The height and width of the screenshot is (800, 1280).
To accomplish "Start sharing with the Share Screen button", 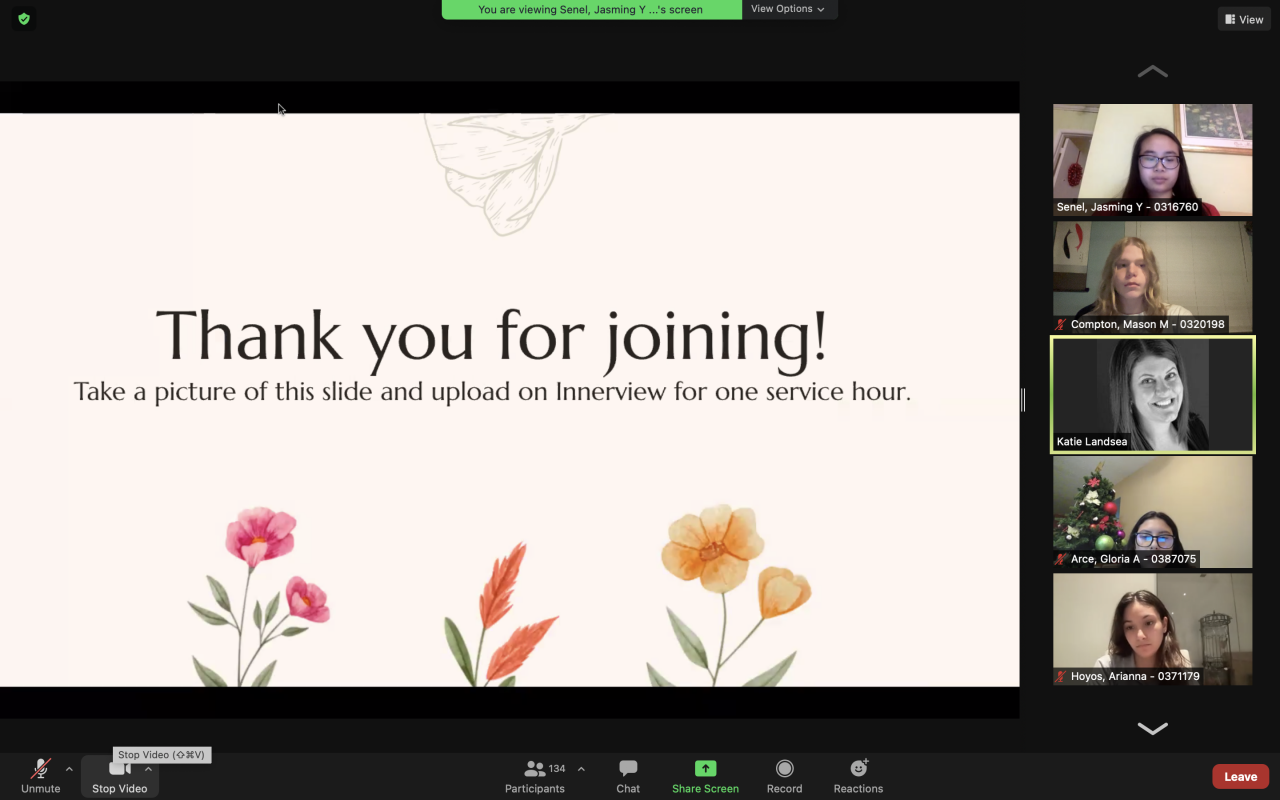I will (x=705, y=776).
